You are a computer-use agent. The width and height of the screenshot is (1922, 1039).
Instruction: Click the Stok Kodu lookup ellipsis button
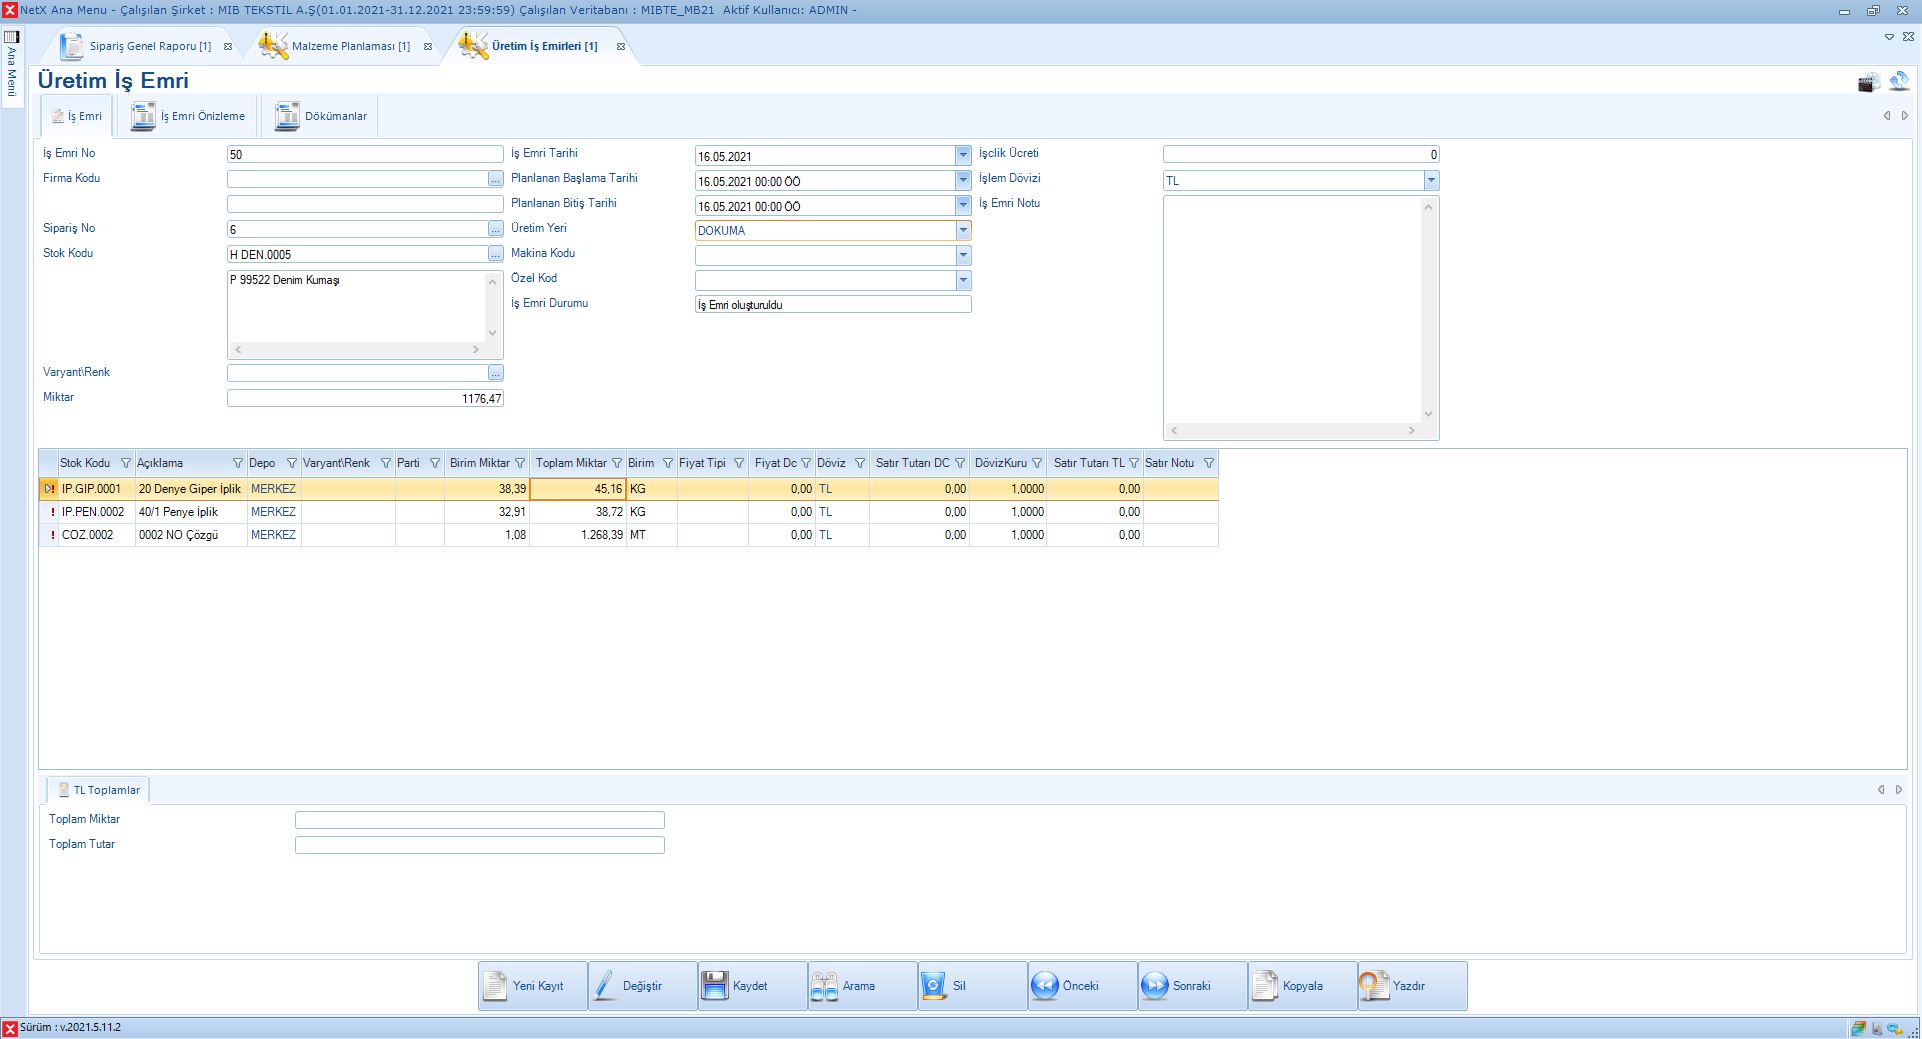pos(496,254)
